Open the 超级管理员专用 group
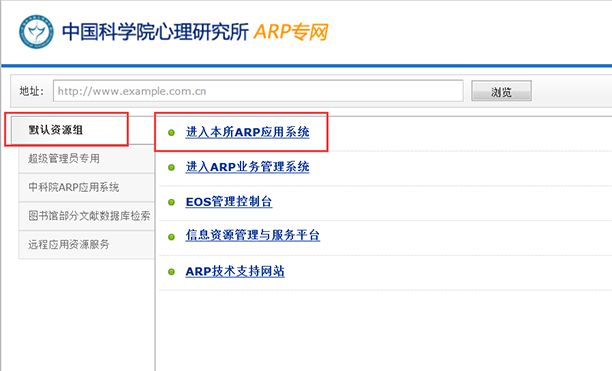Image resolution: width=612 pixels, height=371 pixels. pos(87,159)
